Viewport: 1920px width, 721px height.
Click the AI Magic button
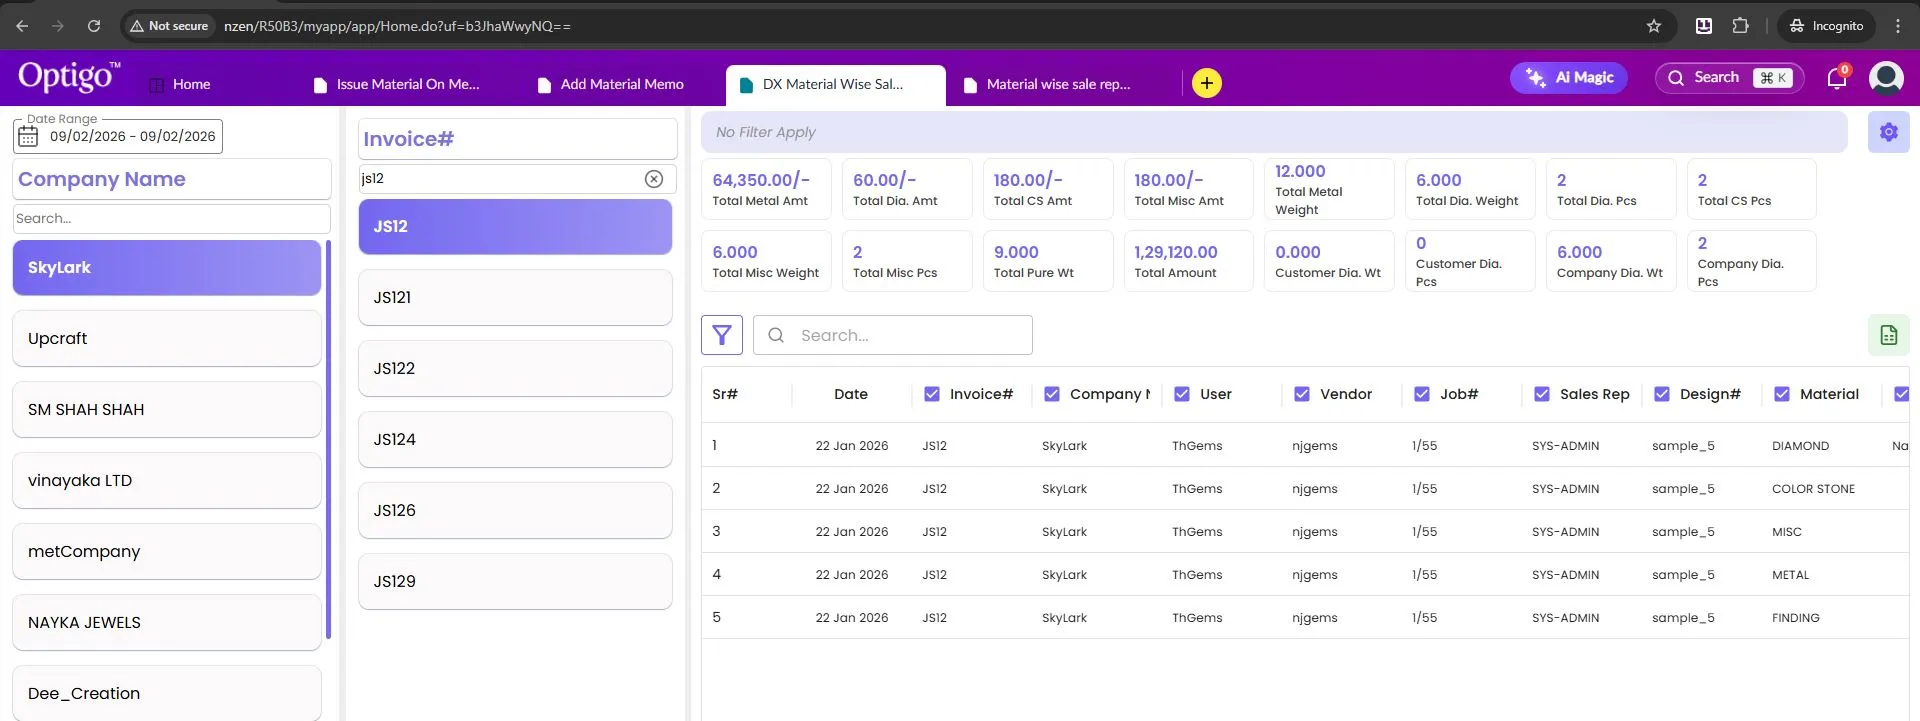pyautogui.click(x=1569, y=78)
